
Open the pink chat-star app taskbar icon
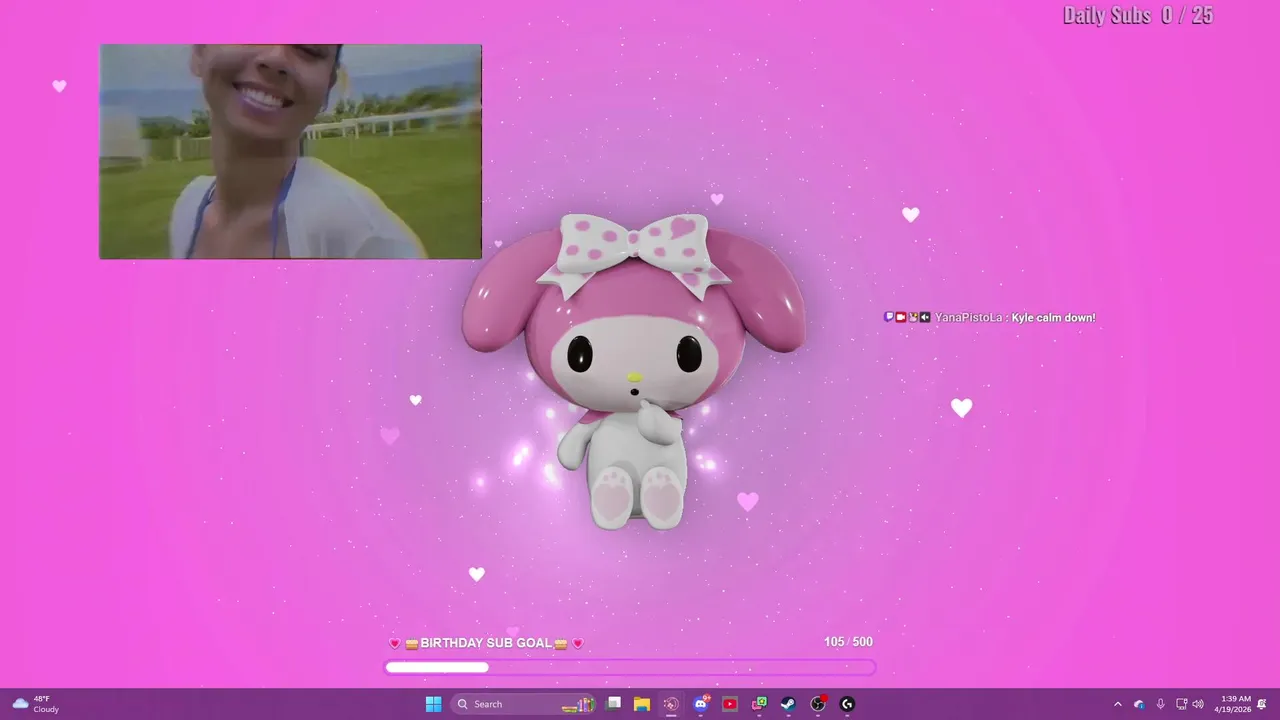tap(759, 704)
